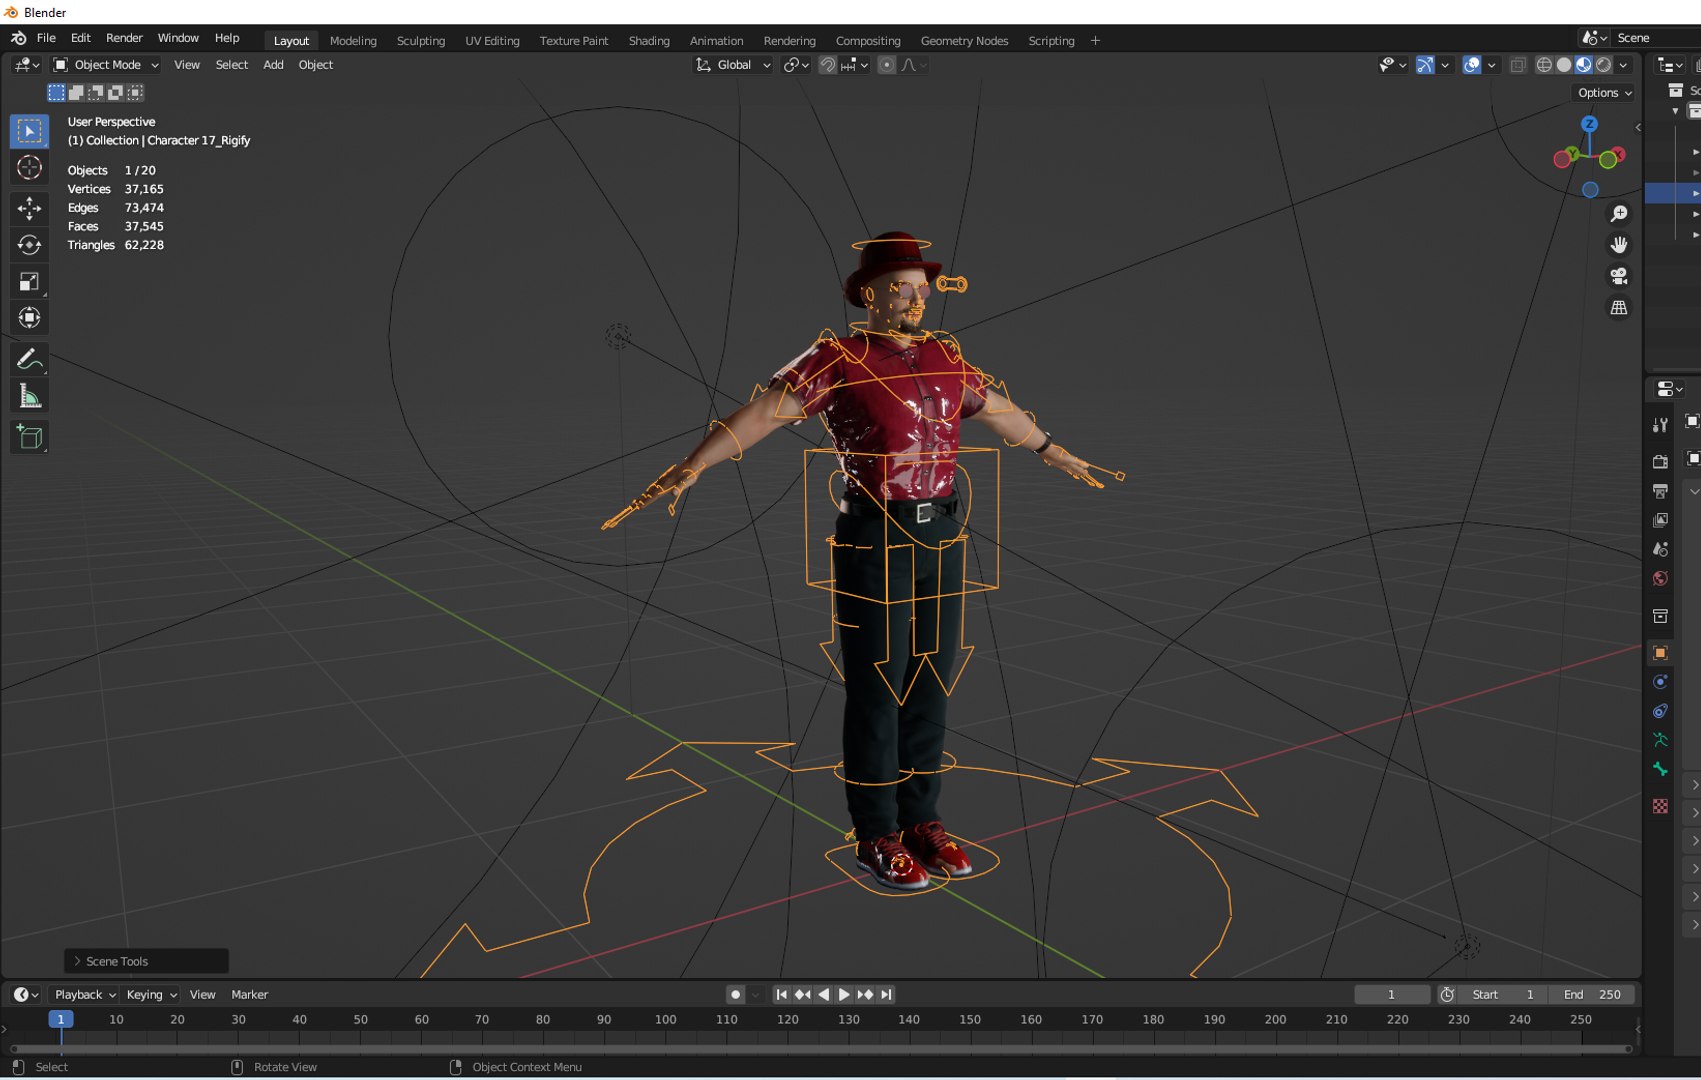Select the Cursor tool in the toolbar

(x=29, y=168)
